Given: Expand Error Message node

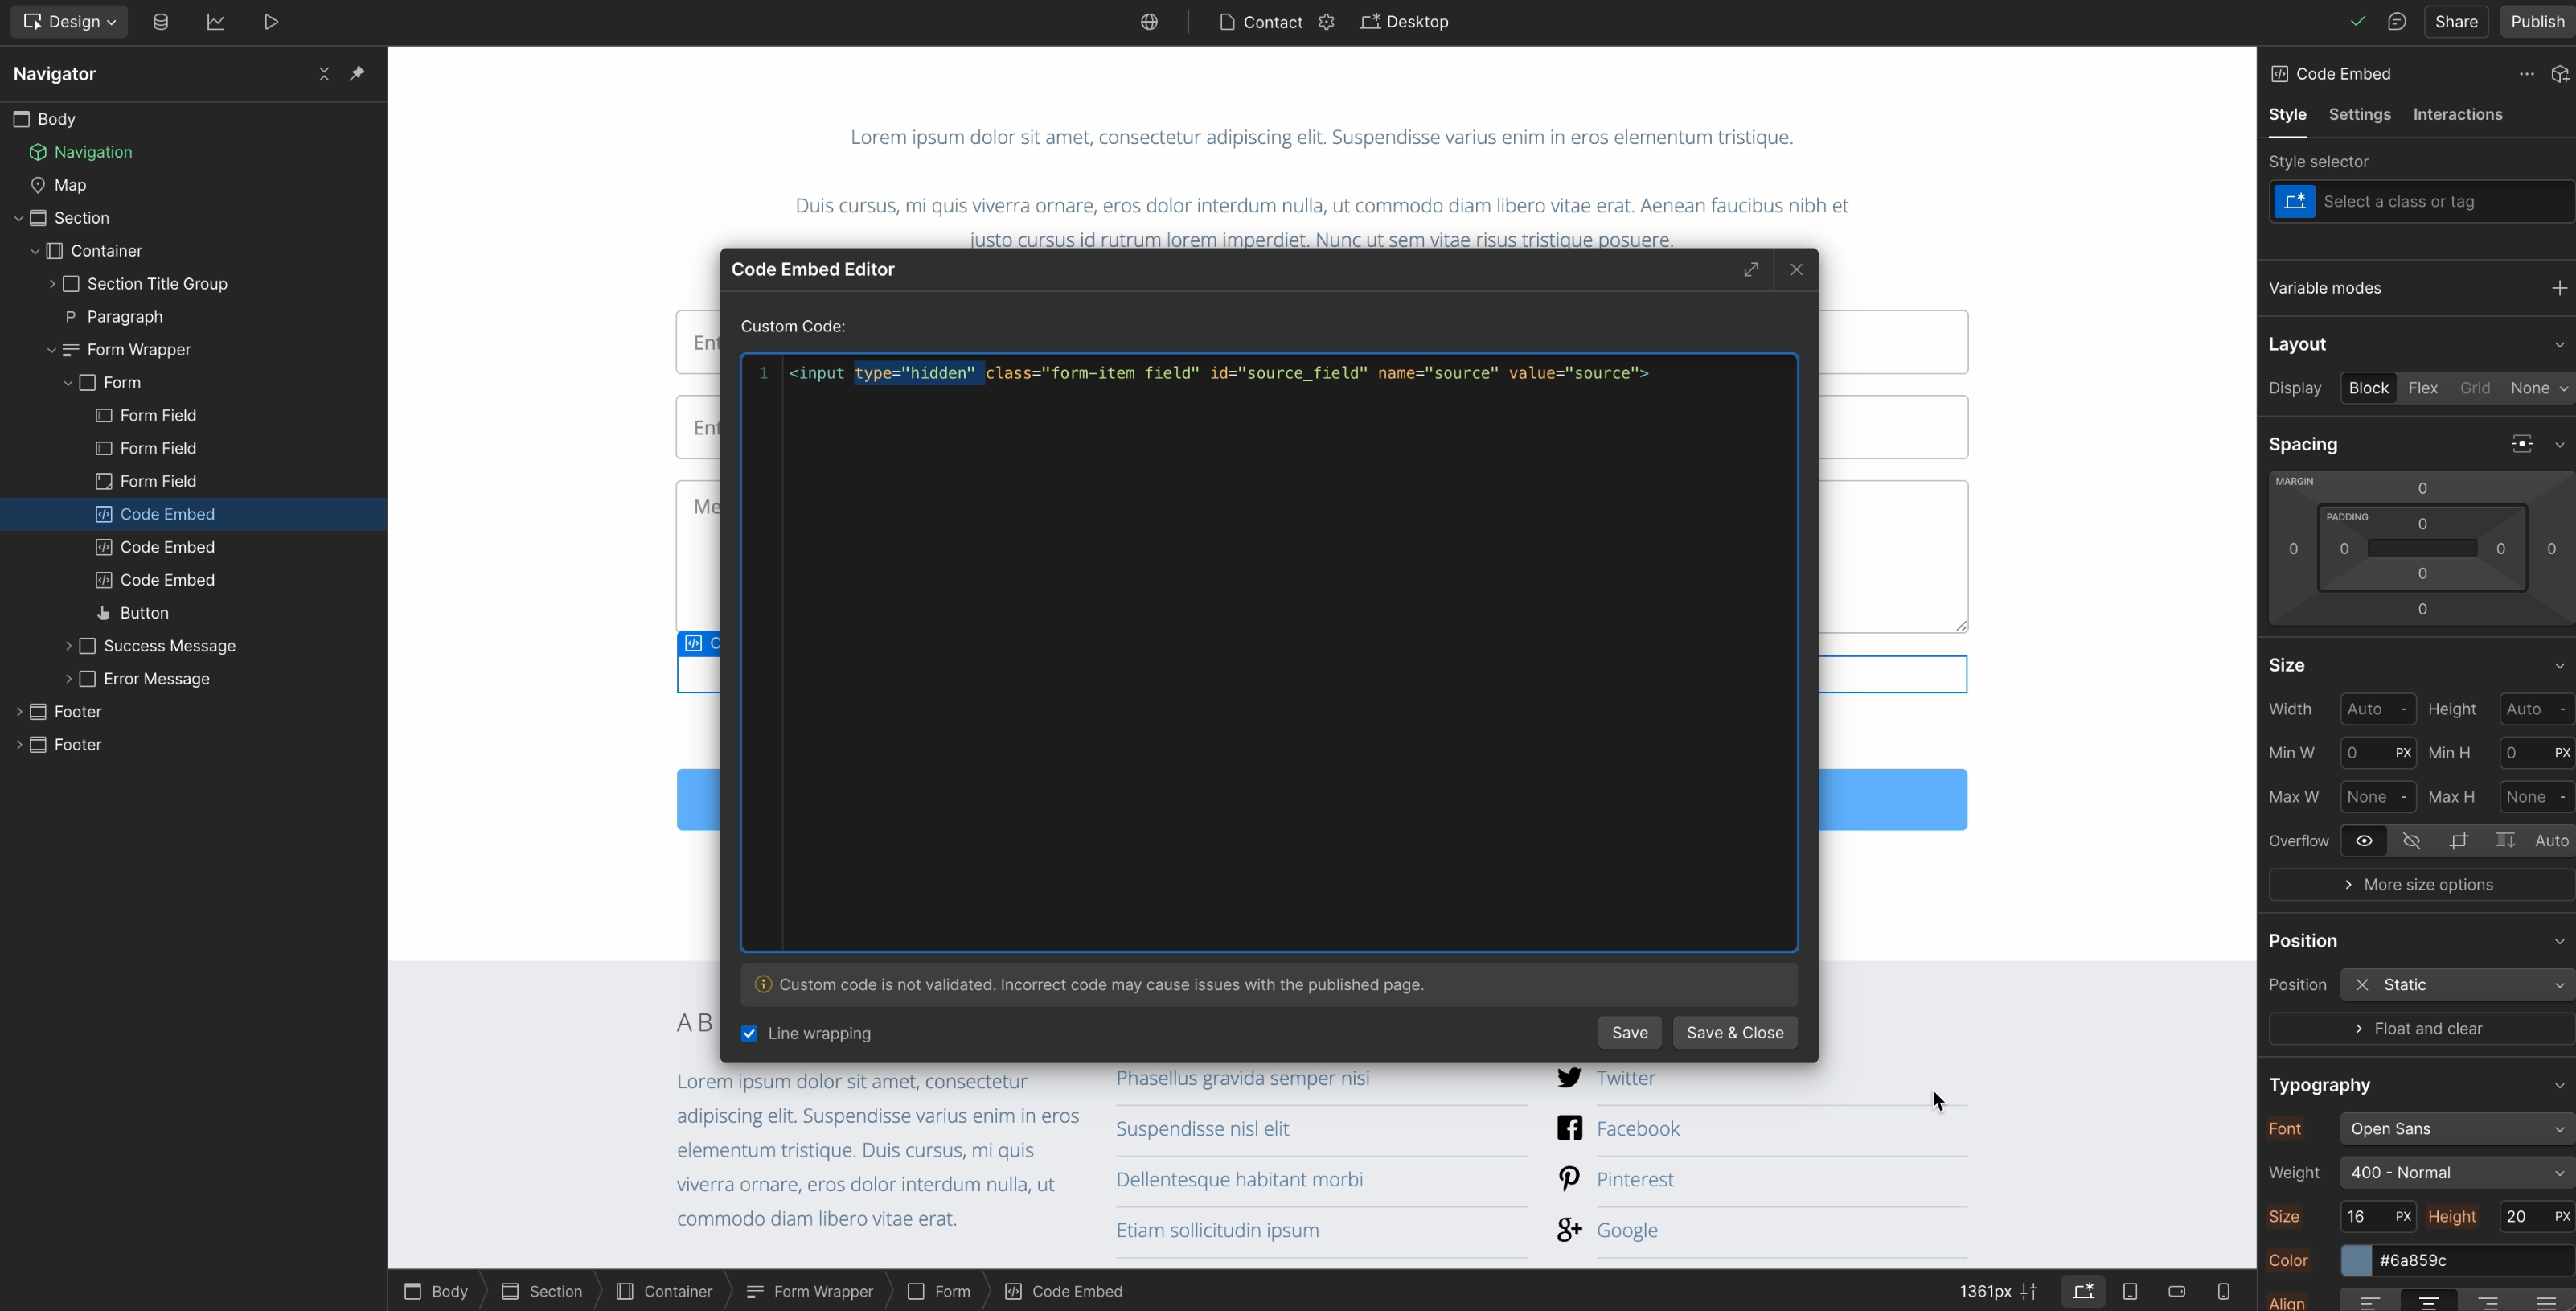Looking at the screenshot, I should [68, 678].
